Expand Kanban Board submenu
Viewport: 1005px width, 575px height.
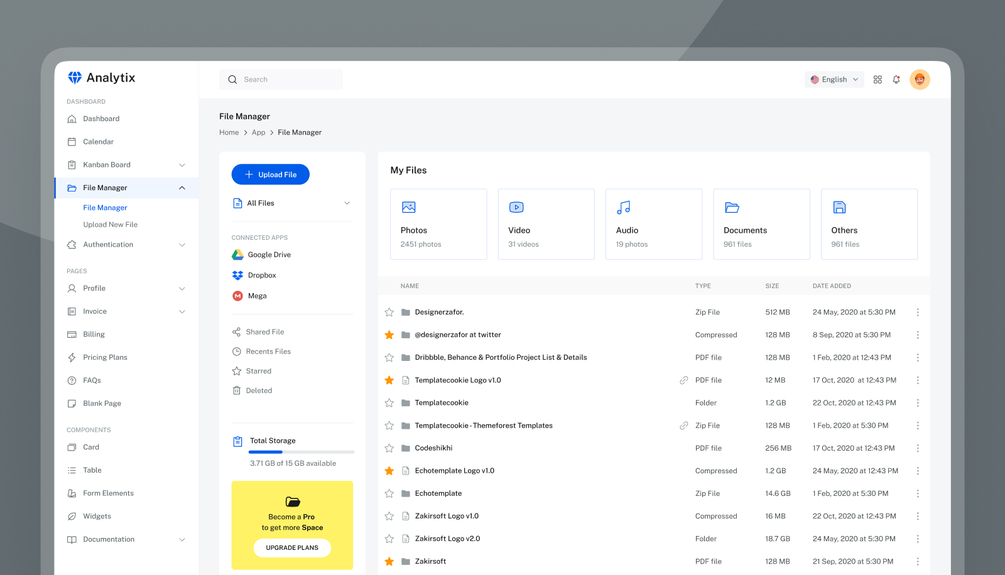pyautogui.click(x=182, y=165)
